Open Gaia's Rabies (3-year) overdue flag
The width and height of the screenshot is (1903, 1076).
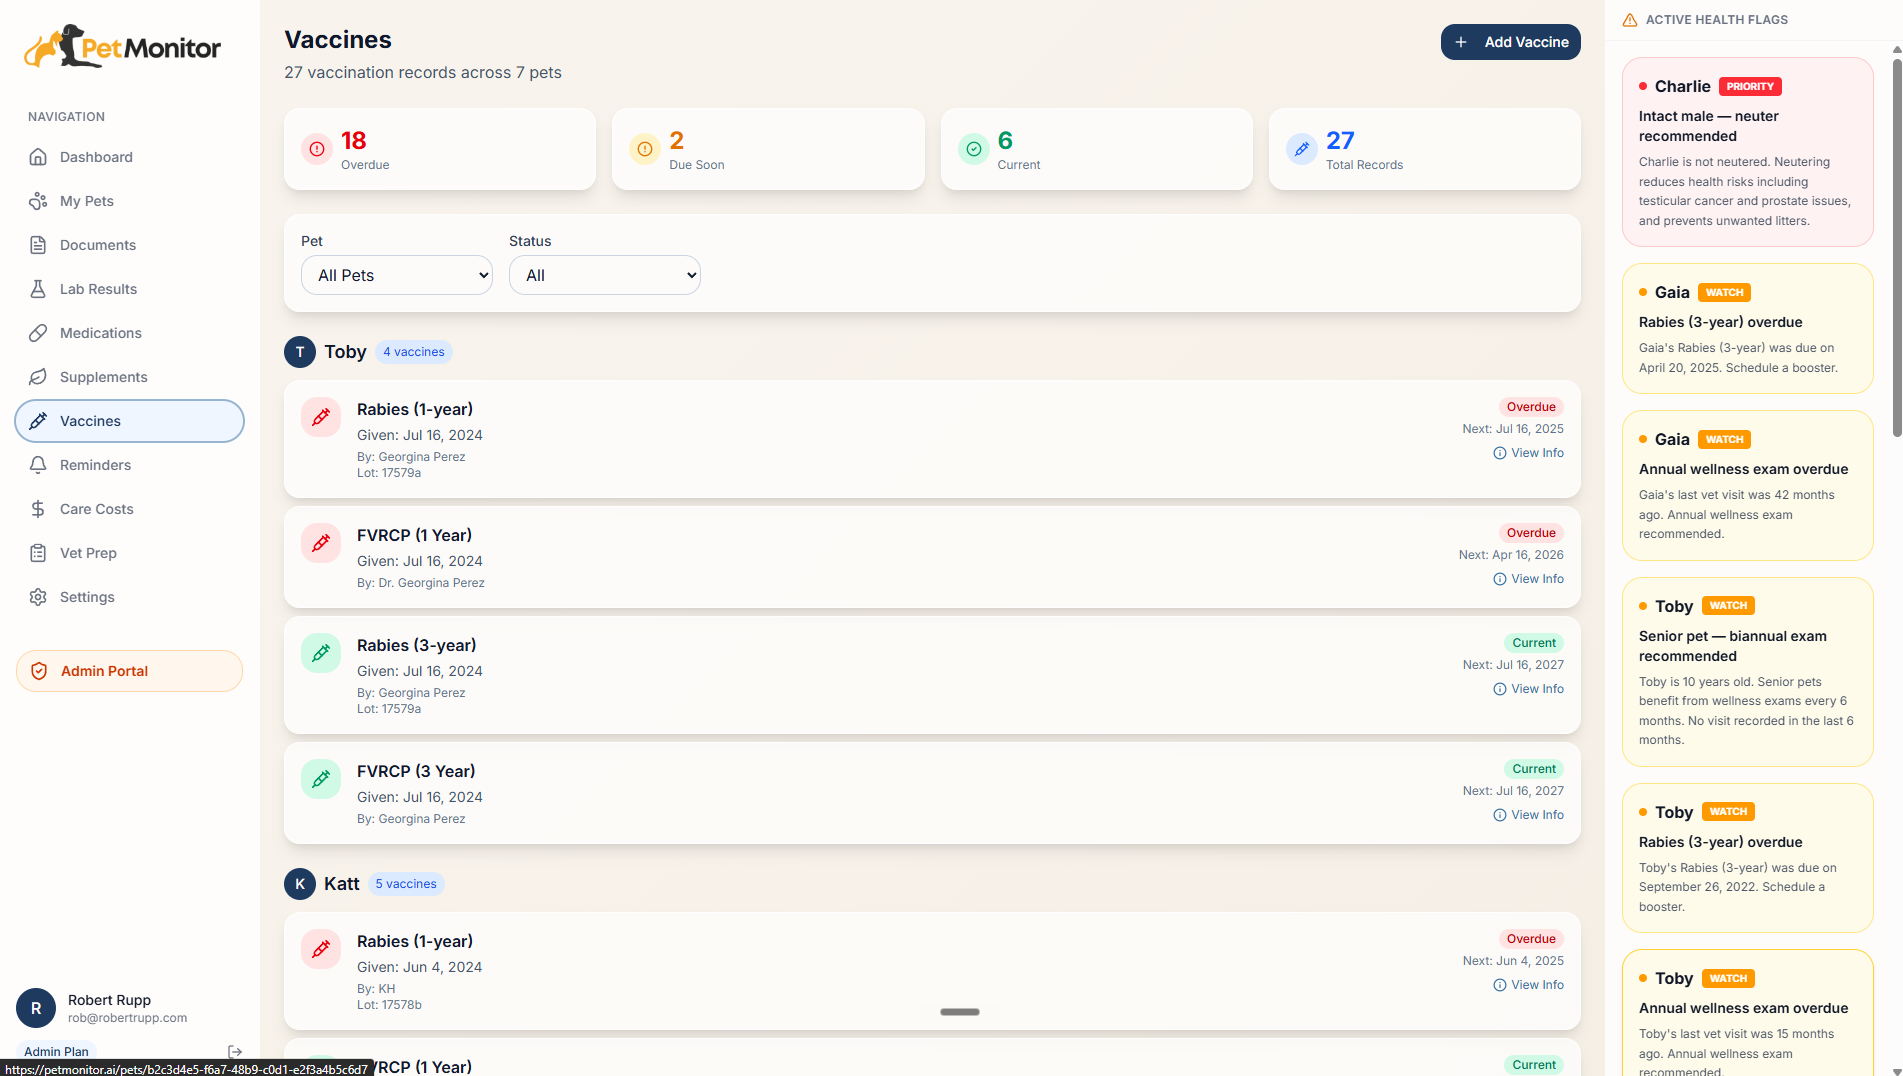click(x=1747, y=329)
